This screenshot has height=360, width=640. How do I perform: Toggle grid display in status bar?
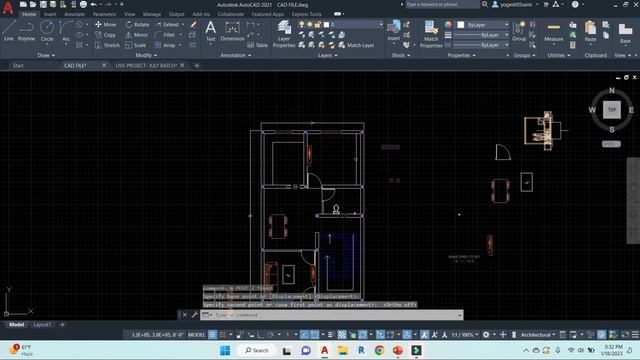pos(213,335)
